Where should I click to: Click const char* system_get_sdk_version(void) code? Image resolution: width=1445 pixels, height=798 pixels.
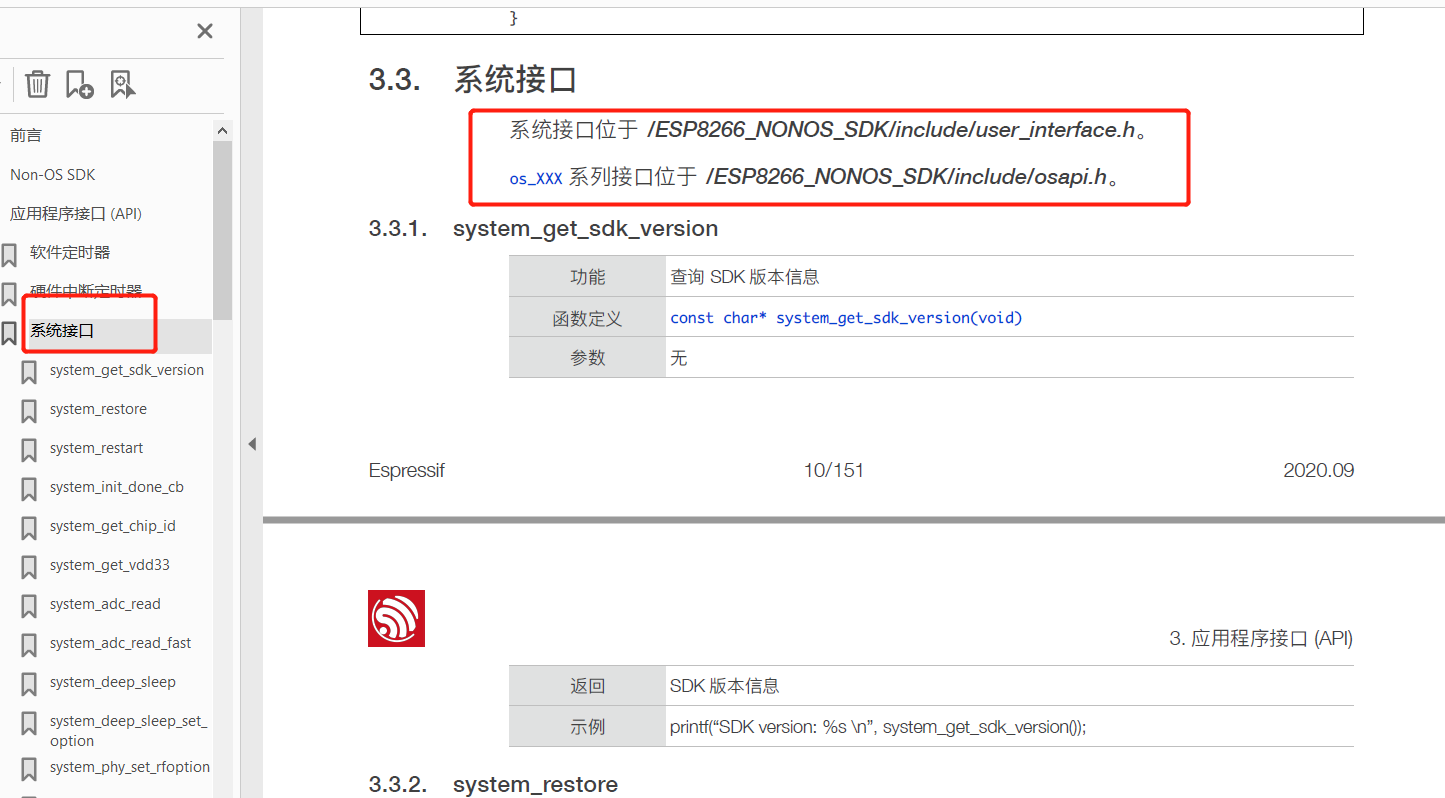pos(847,318)
